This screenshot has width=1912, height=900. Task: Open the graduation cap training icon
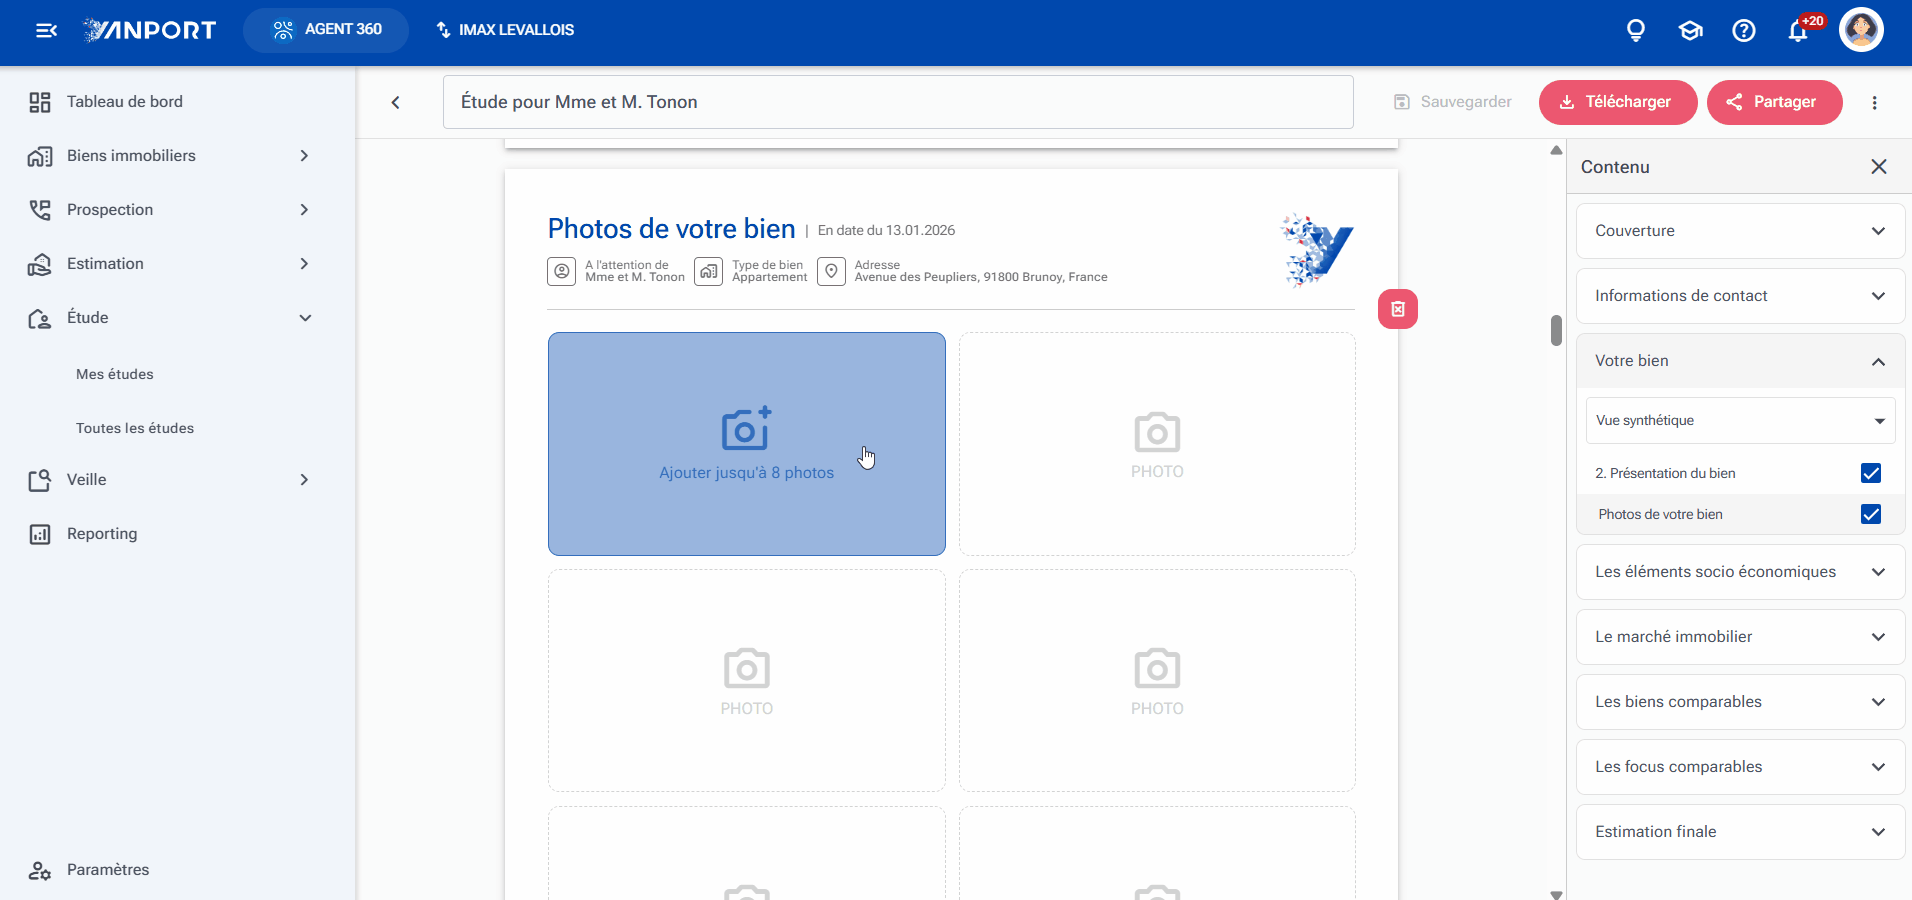[x=1690, y=30]
